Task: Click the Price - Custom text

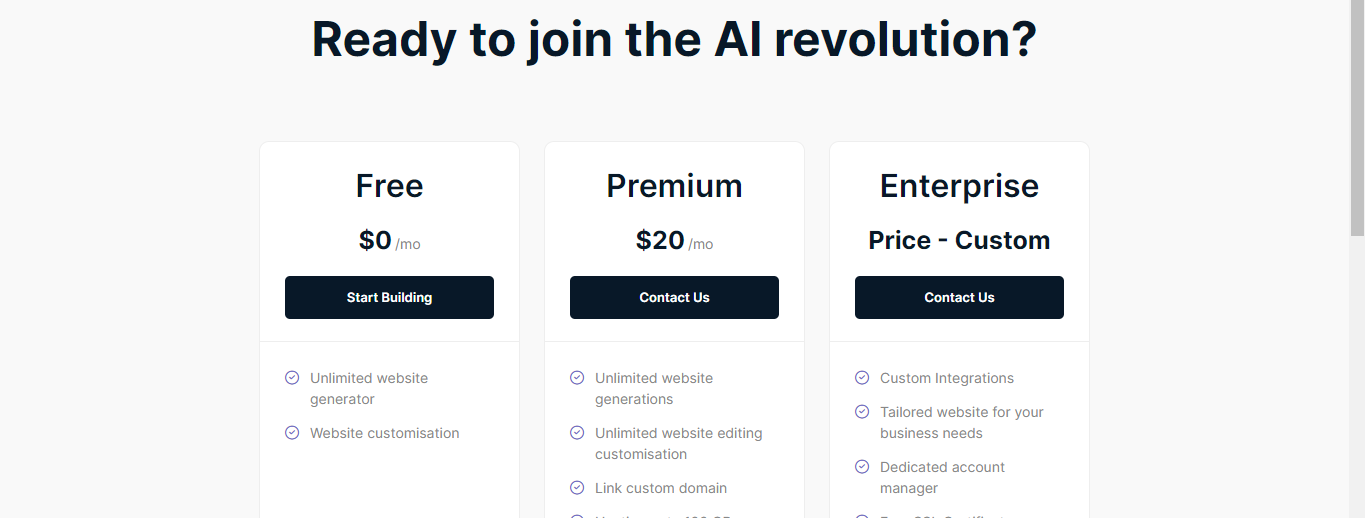Action: (x=959, y=241)
